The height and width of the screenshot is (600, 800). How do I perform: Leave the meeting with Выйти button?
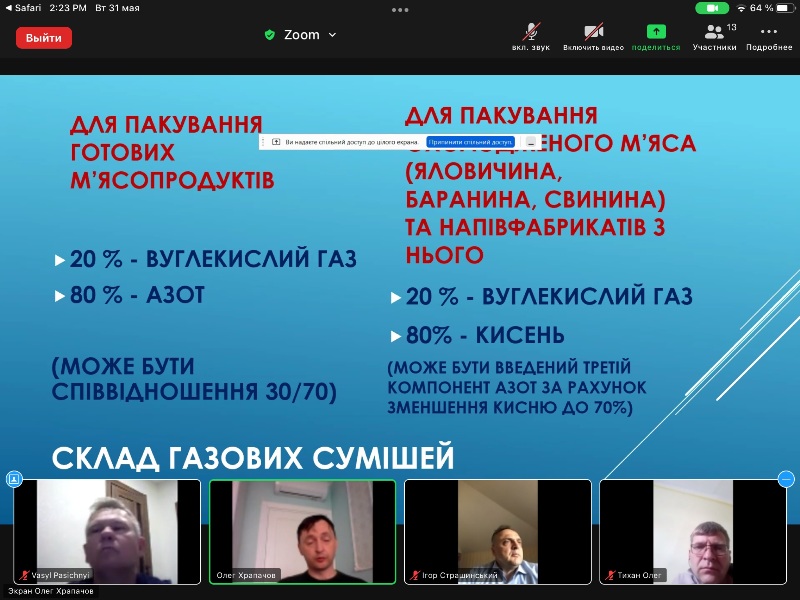coord(43,38)
